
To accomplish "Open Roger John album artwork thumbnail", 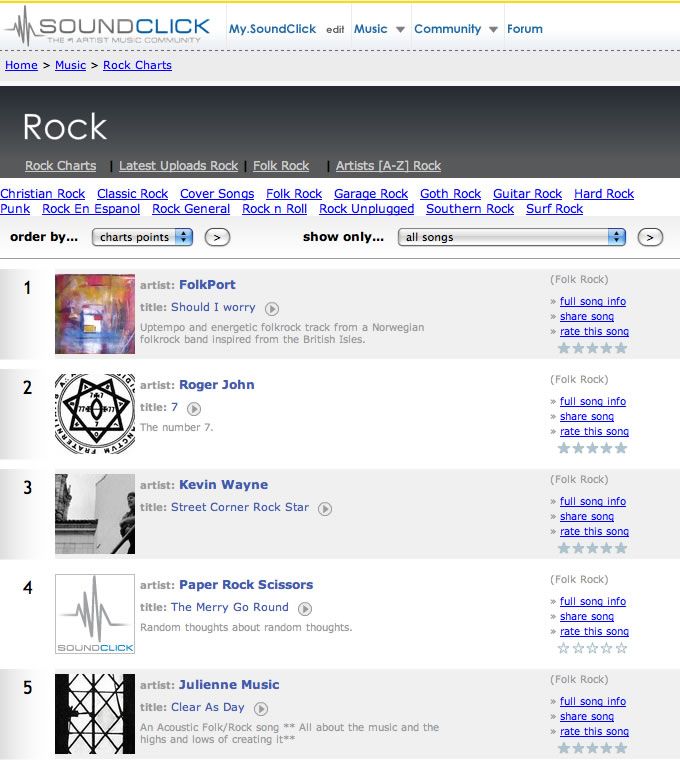I will click(95, 414).
